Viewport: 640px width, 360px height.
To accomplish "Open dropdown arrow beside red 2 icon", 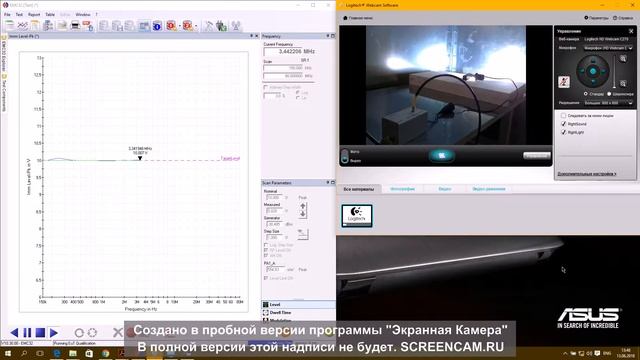I will pos(196,26).
